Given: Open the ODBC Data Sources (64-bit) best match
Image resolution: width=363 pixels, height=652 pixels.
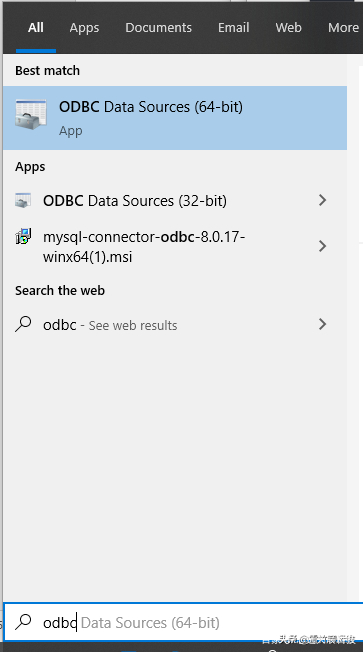Looking at the screenshot, I should pyautogui.click(x=175, y=118).
